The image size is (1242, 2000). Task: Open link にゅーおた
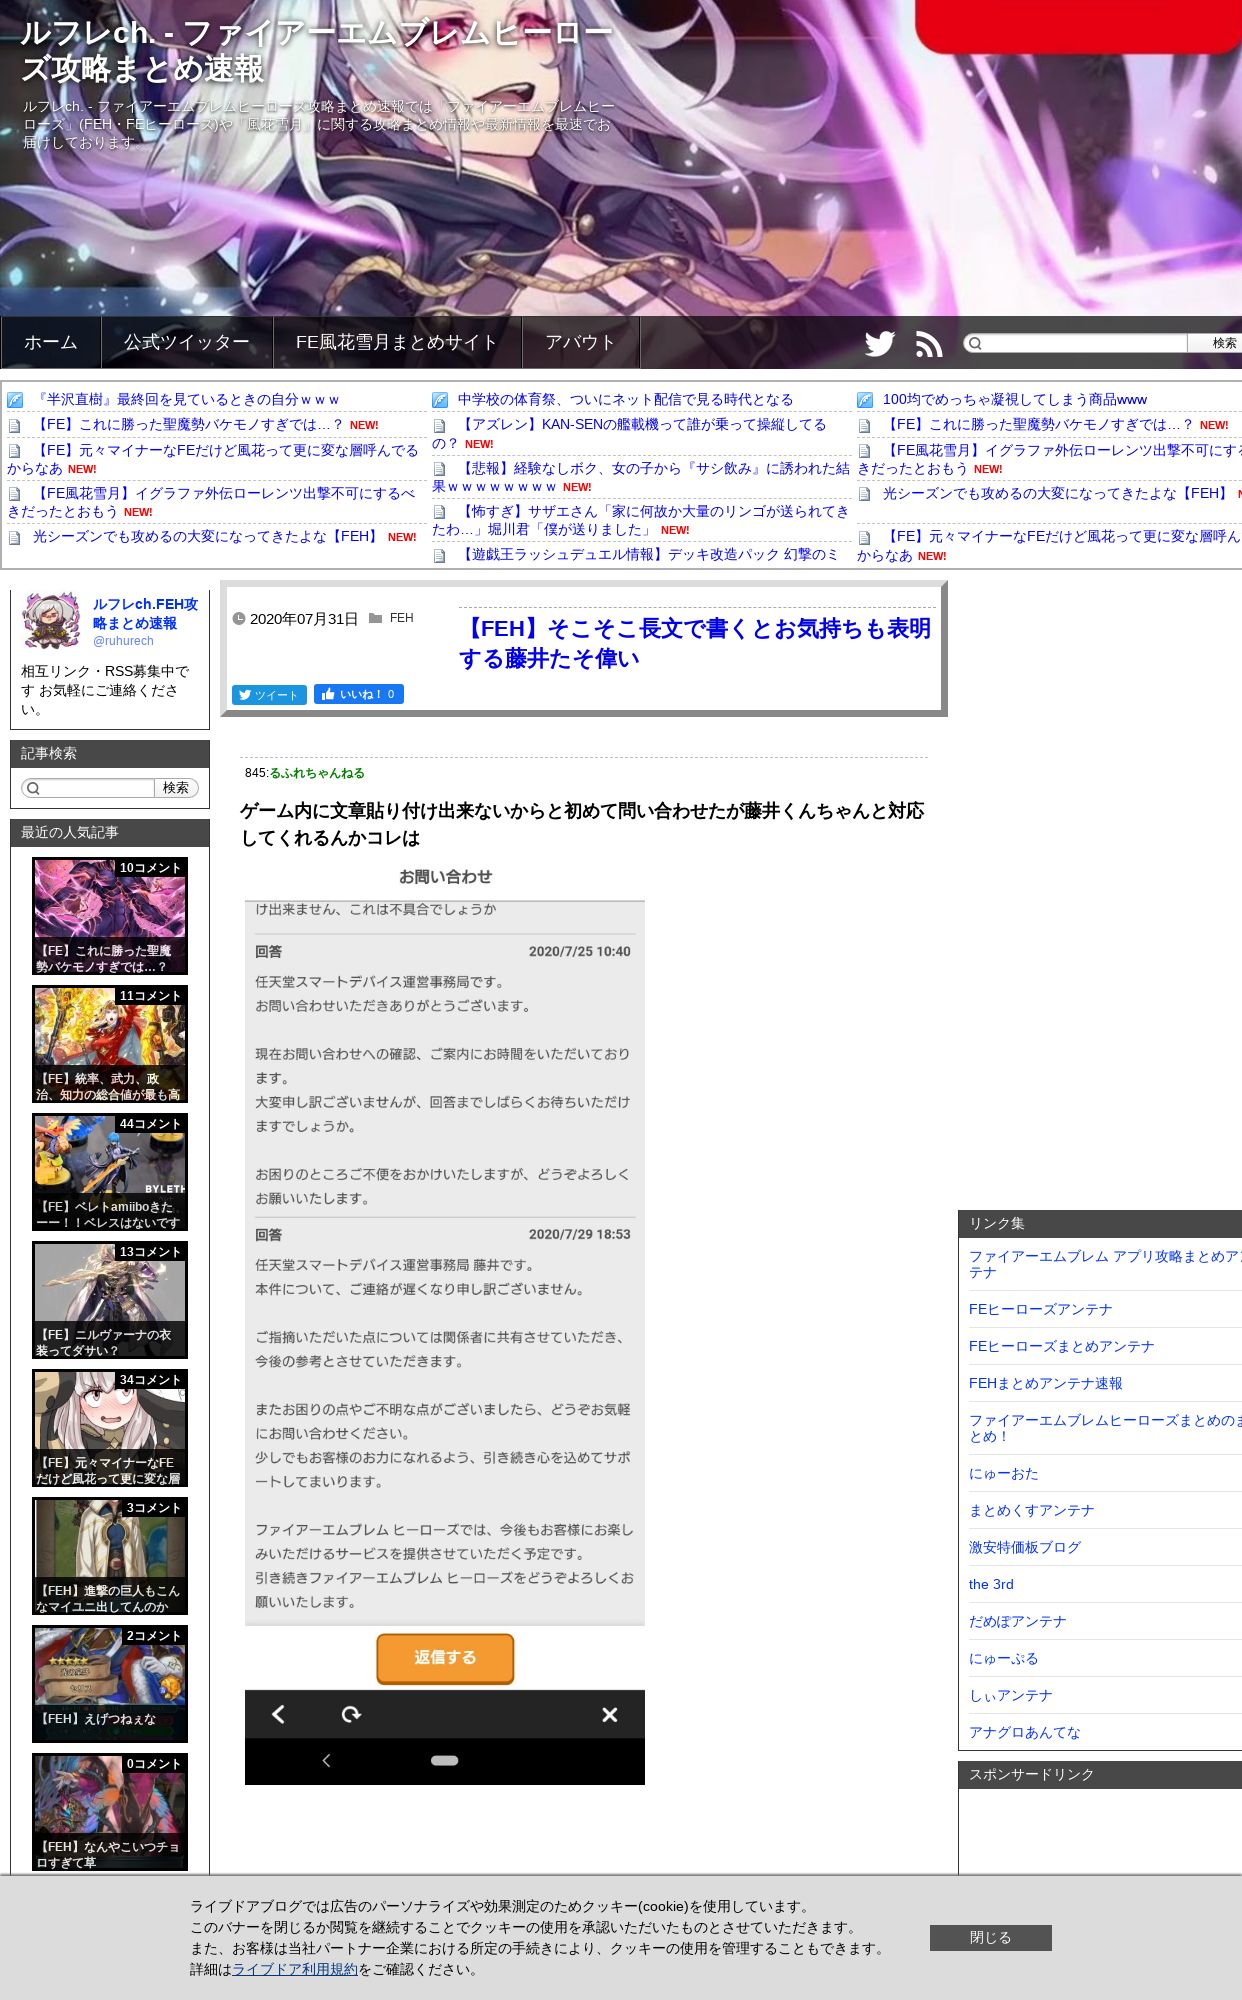(1003, 1473)
